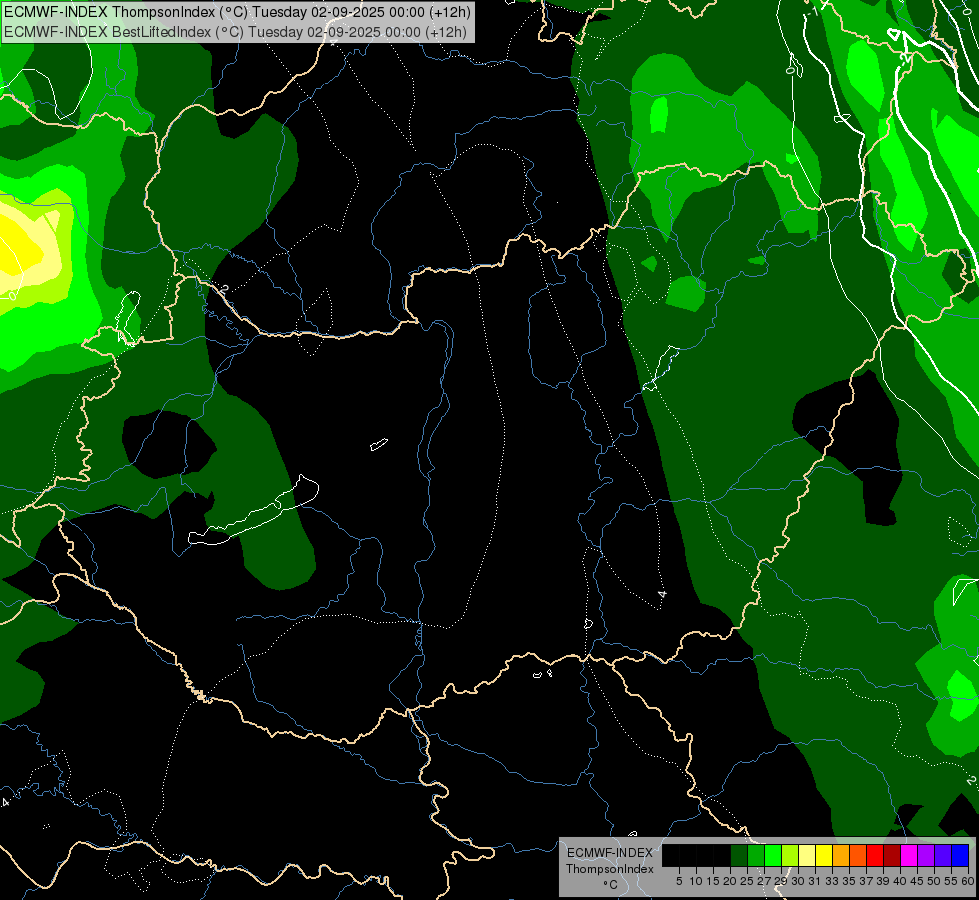
Task: Click legend scale value '31'
Action: (815, 881)
